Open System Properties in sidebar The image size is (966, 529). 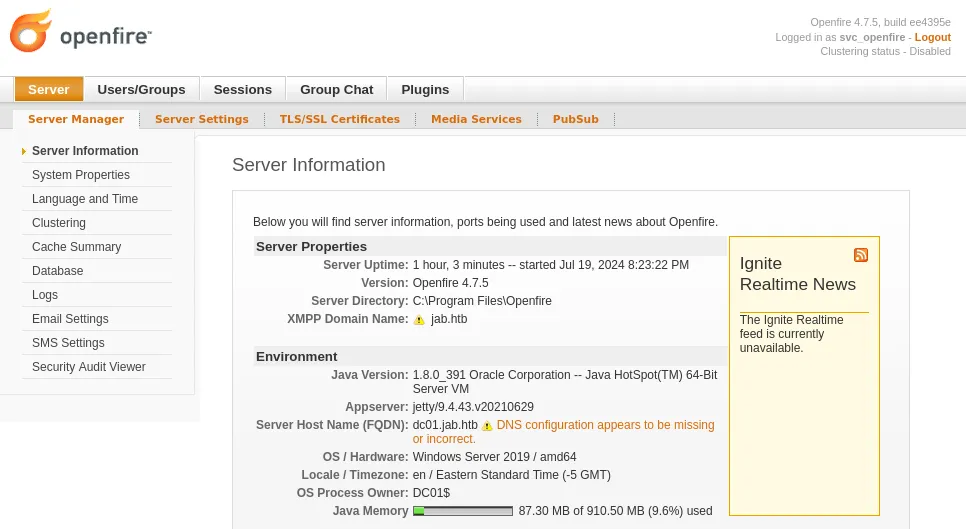pos(81,175)
